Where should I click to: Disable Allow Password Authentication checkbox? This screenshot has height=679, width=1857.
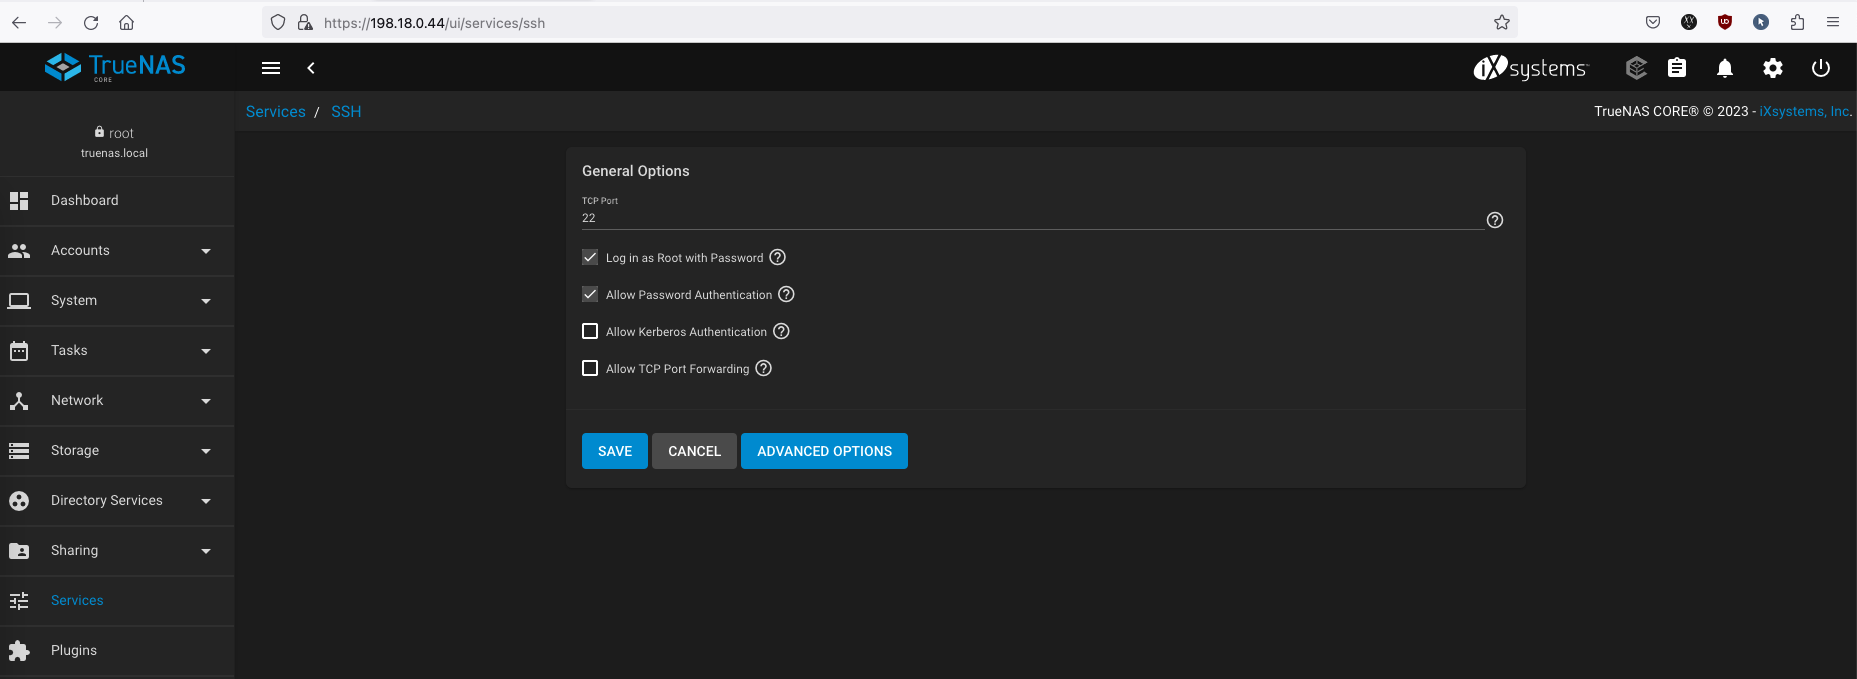tap(590, 294)
